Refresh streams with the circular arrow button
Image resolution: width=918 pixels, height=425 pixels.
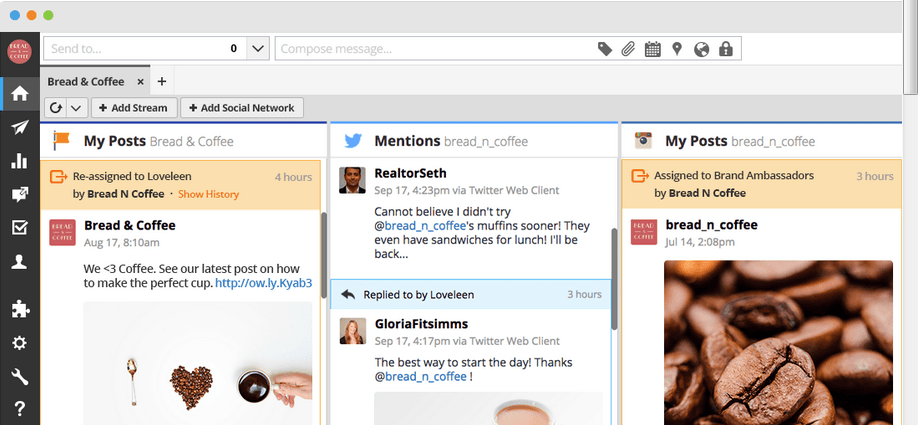click(56, 108)
